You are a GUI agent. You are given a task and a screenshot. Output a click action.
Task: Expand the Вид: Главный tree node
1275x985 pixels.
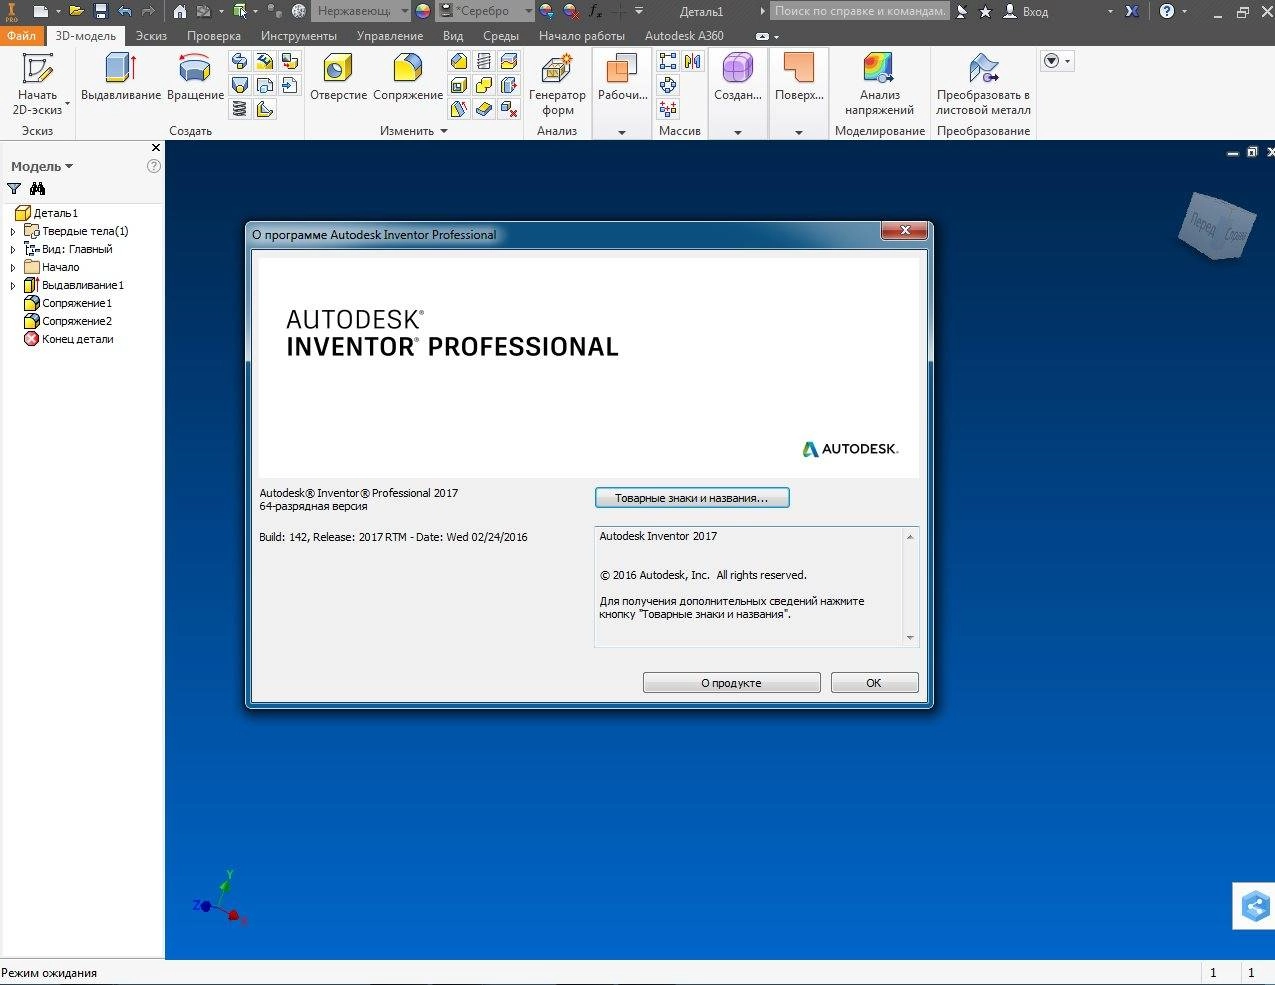click(13, 249)
